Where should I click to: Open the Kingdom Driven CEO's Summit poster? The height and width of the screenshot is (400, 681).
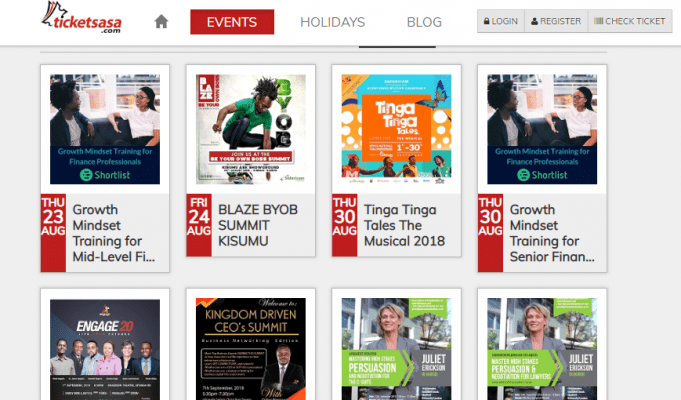click(x=251, y=349)
